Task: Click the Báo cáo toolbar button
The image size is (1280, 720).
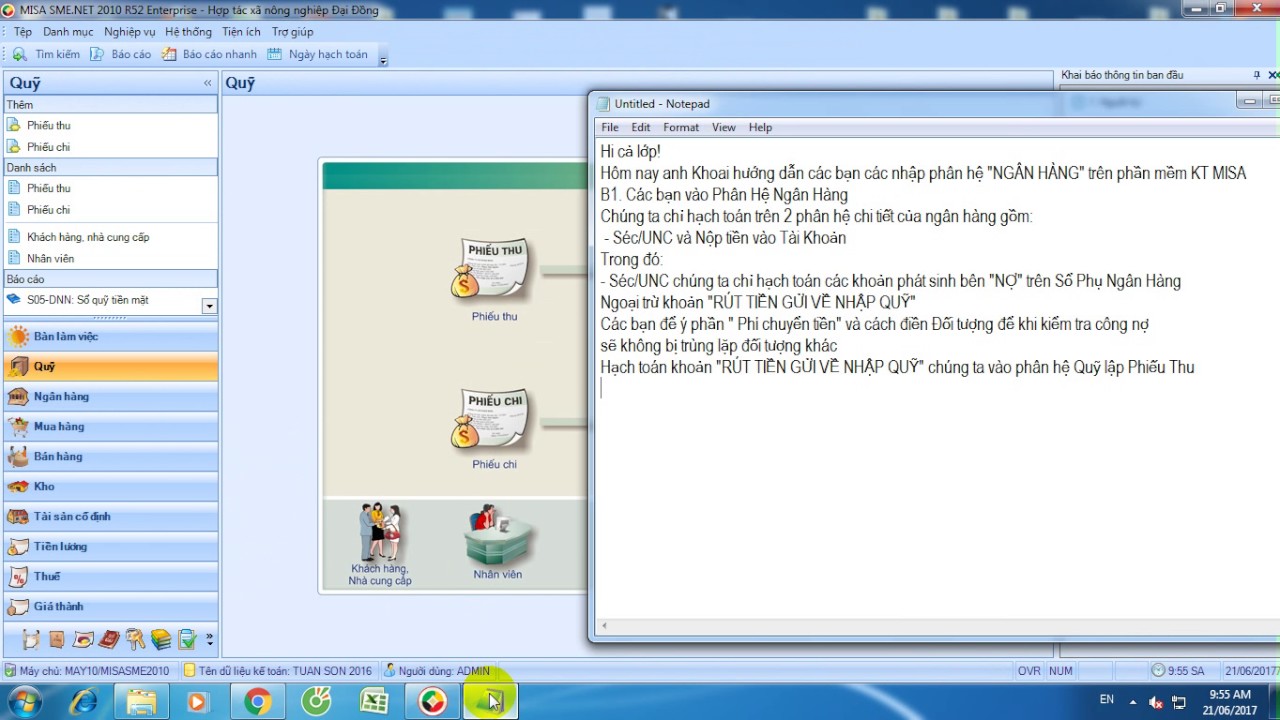Action: 121,54
